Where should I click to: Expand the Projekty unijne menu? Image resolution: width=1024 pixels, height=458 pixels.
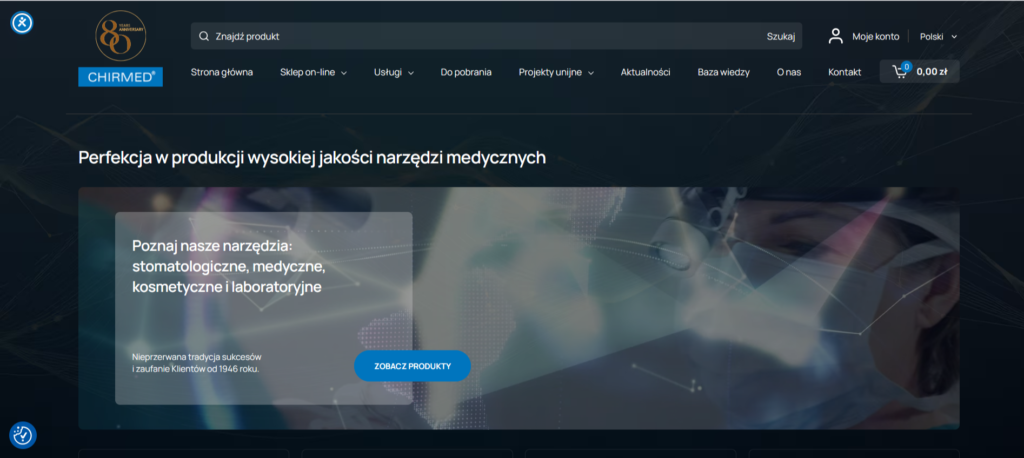(556, 73)
